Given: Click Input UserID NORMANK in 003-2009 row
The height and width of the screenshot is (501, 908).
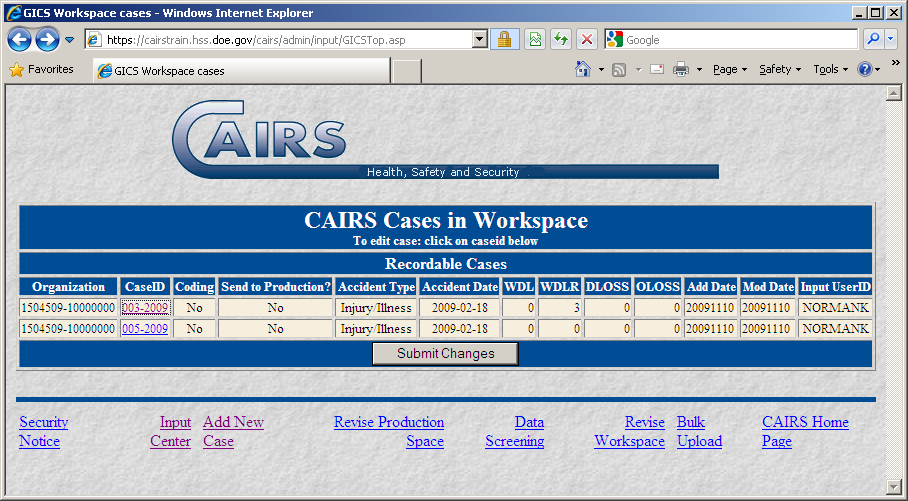Looking at the screenshot, I should 836,308.
